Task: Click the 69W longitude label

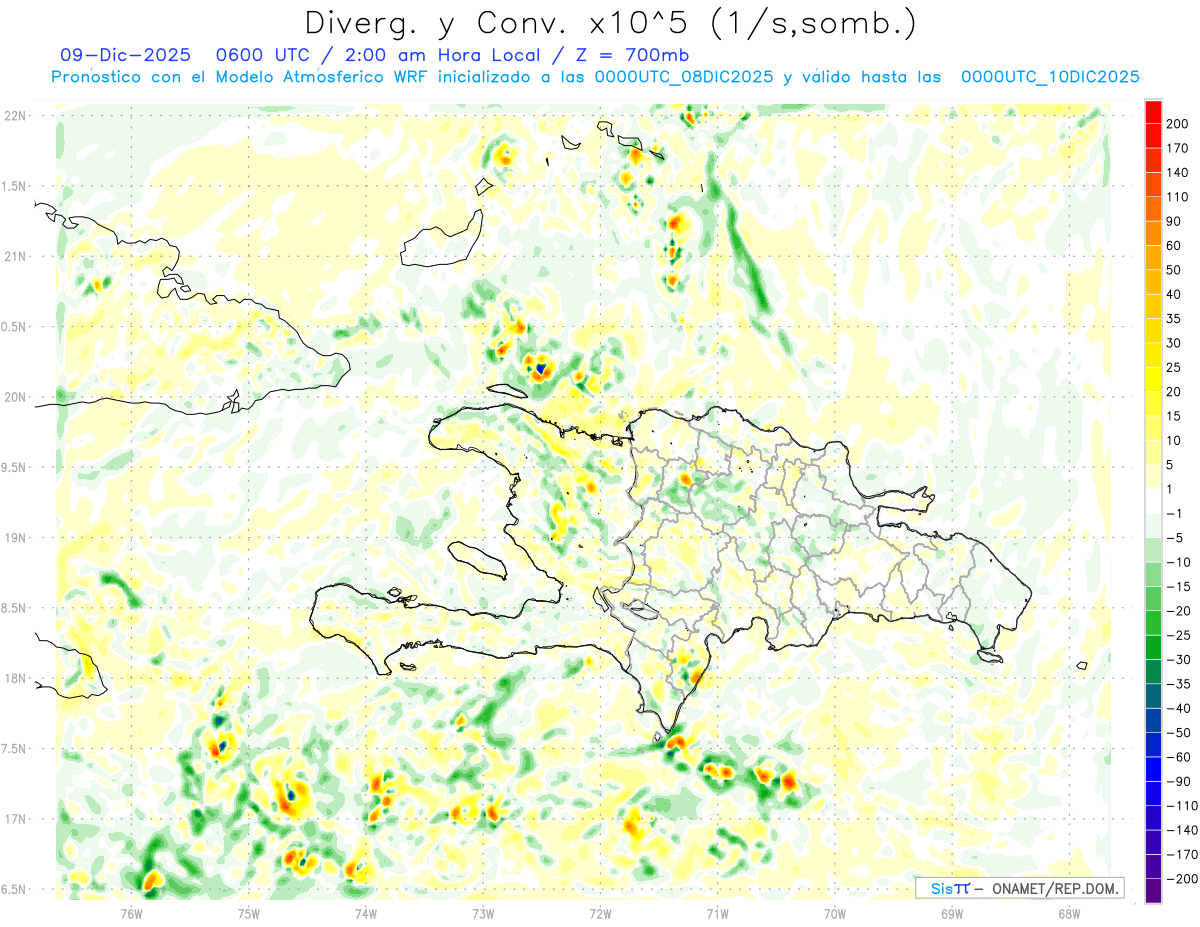Action: [x=951, y=913]
